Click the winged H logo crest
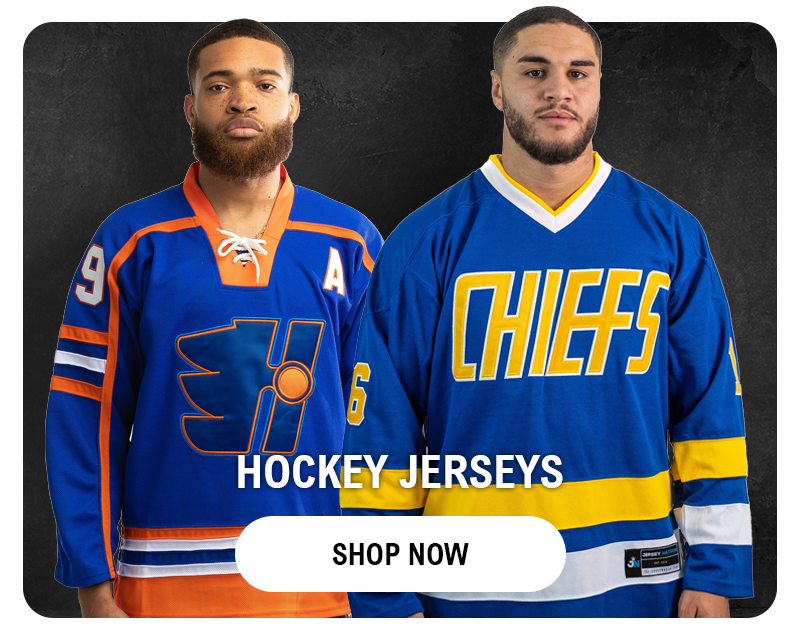The height and width of the screenshot is (640, 800). tap(250, 386)
